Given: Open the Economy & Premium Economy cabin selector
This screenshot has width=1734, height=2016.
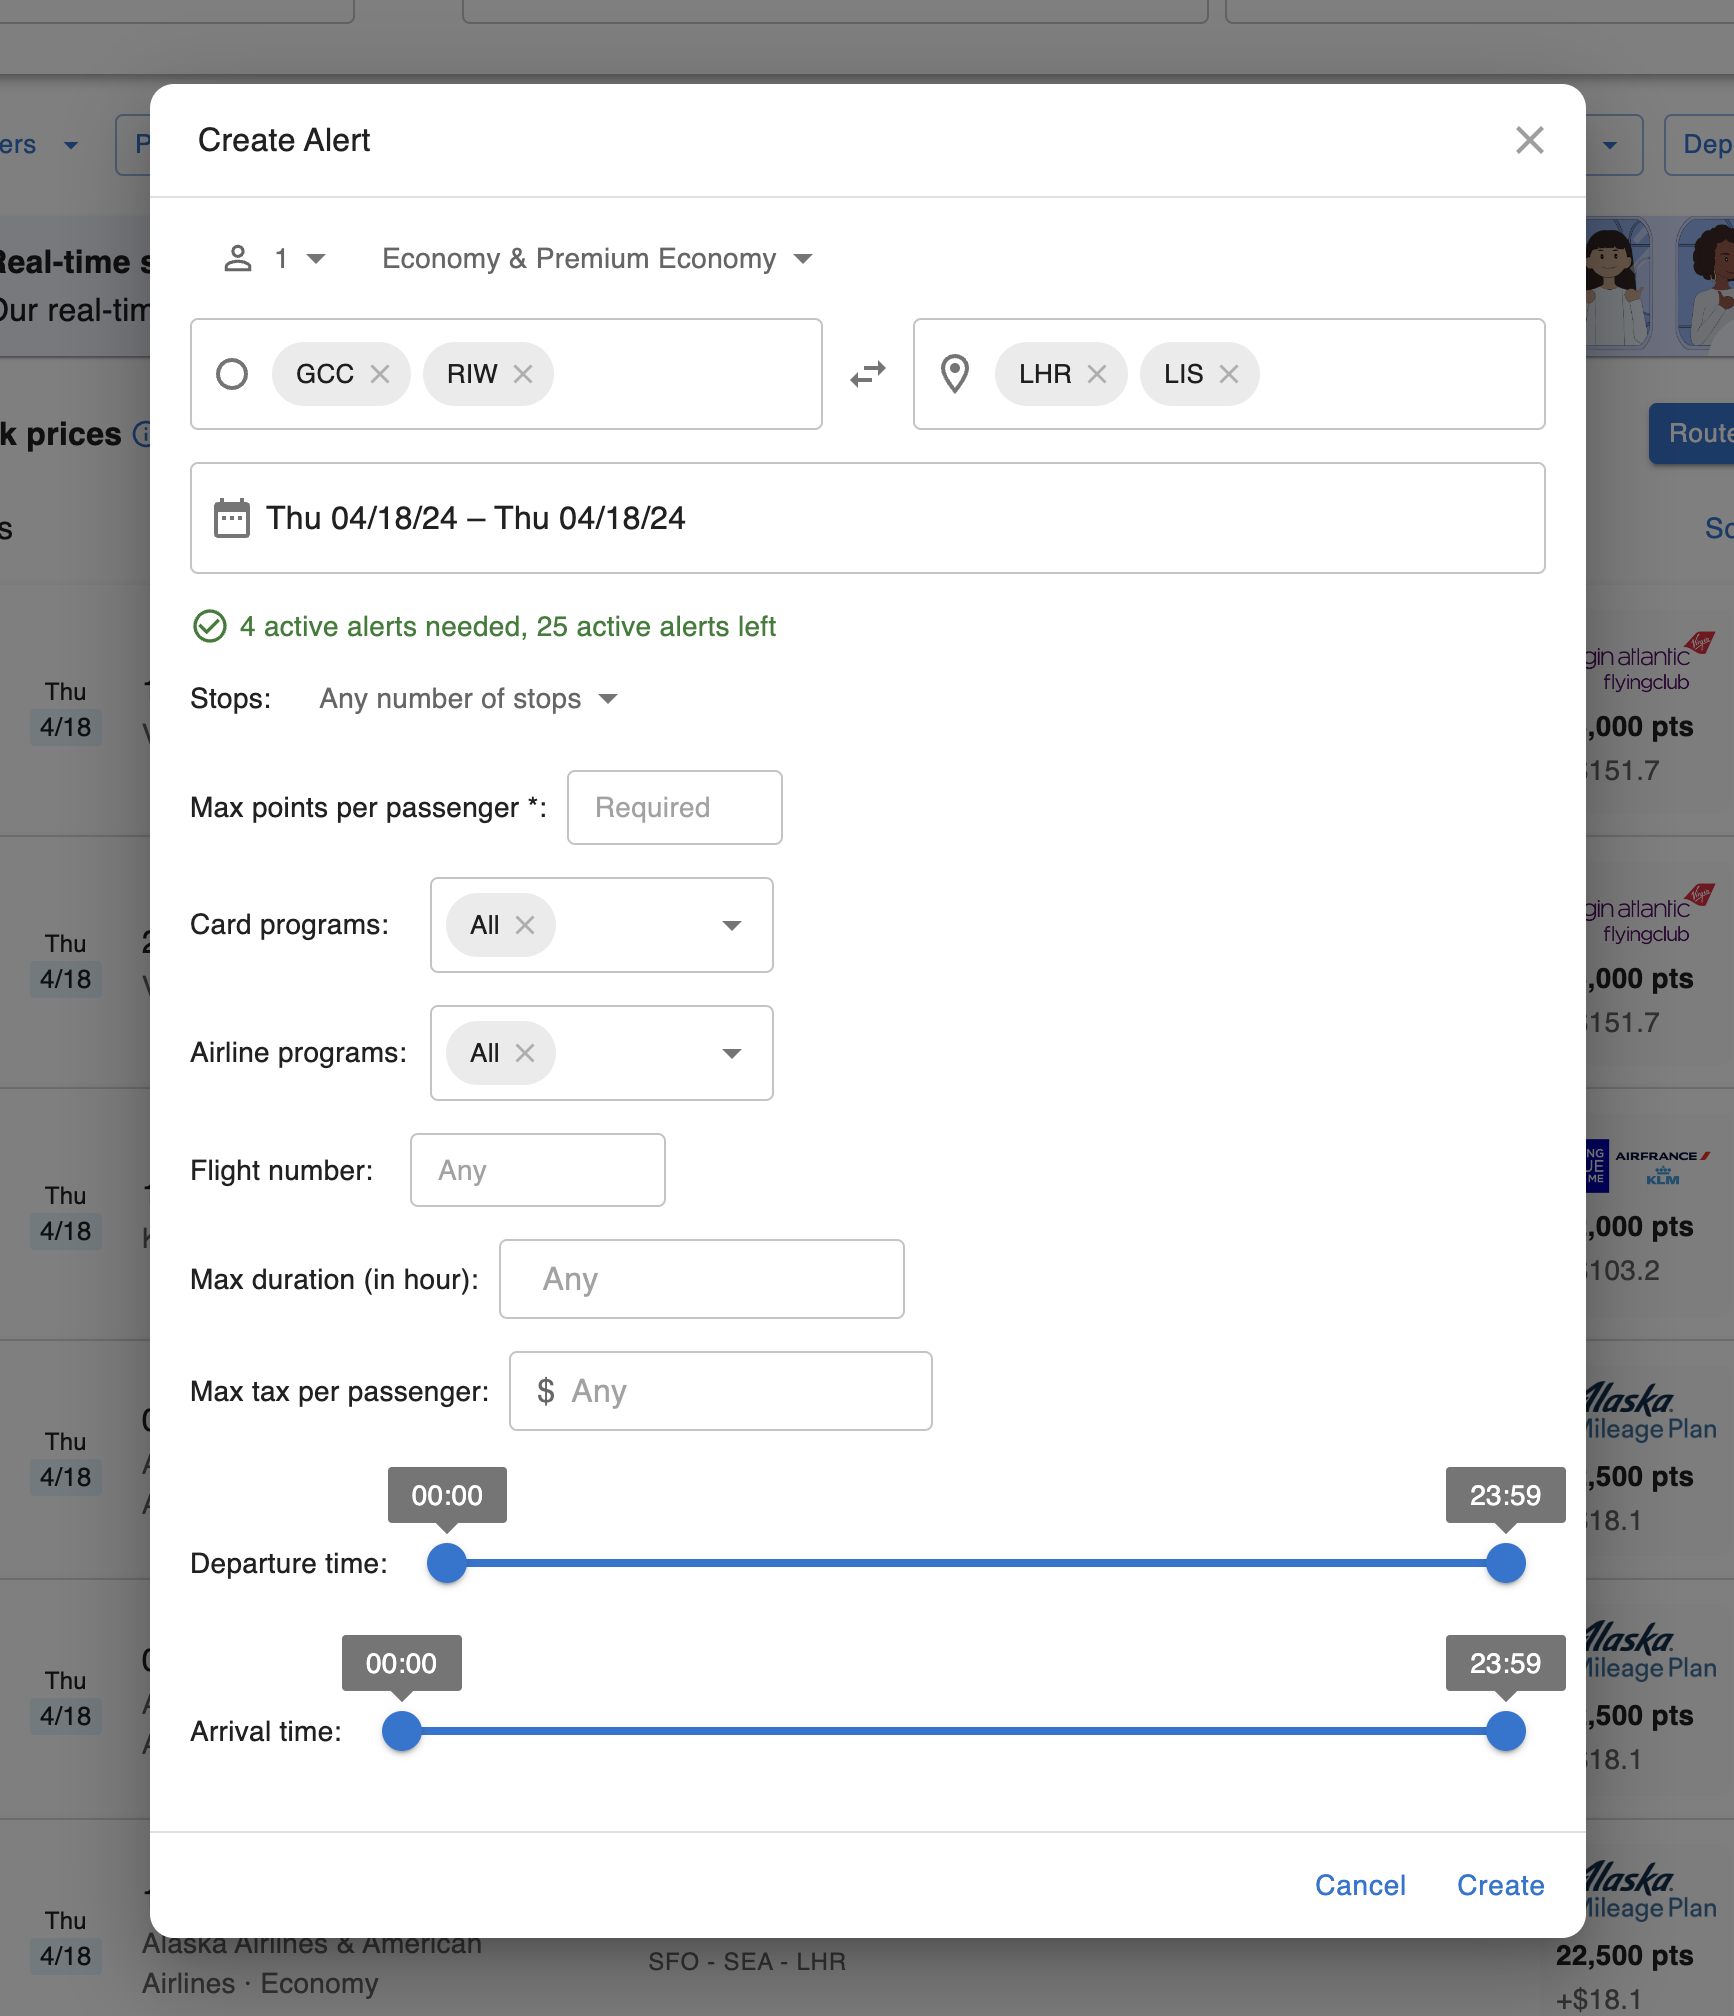Looking at the screenshot, I should [597, 258].
